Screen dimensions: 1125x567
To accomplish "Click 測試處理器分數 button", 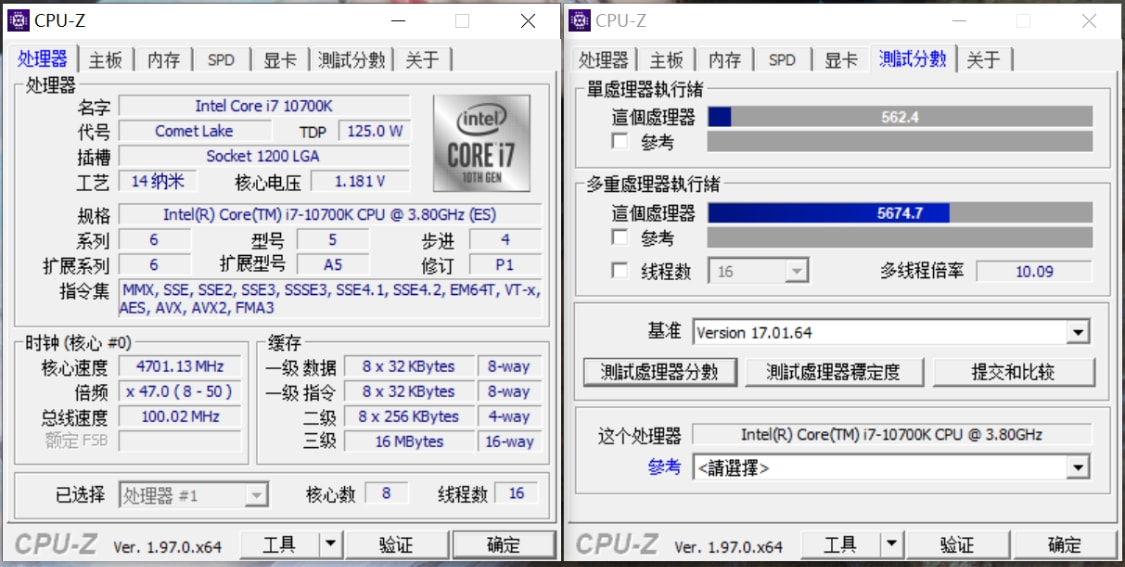I will 659,372.
